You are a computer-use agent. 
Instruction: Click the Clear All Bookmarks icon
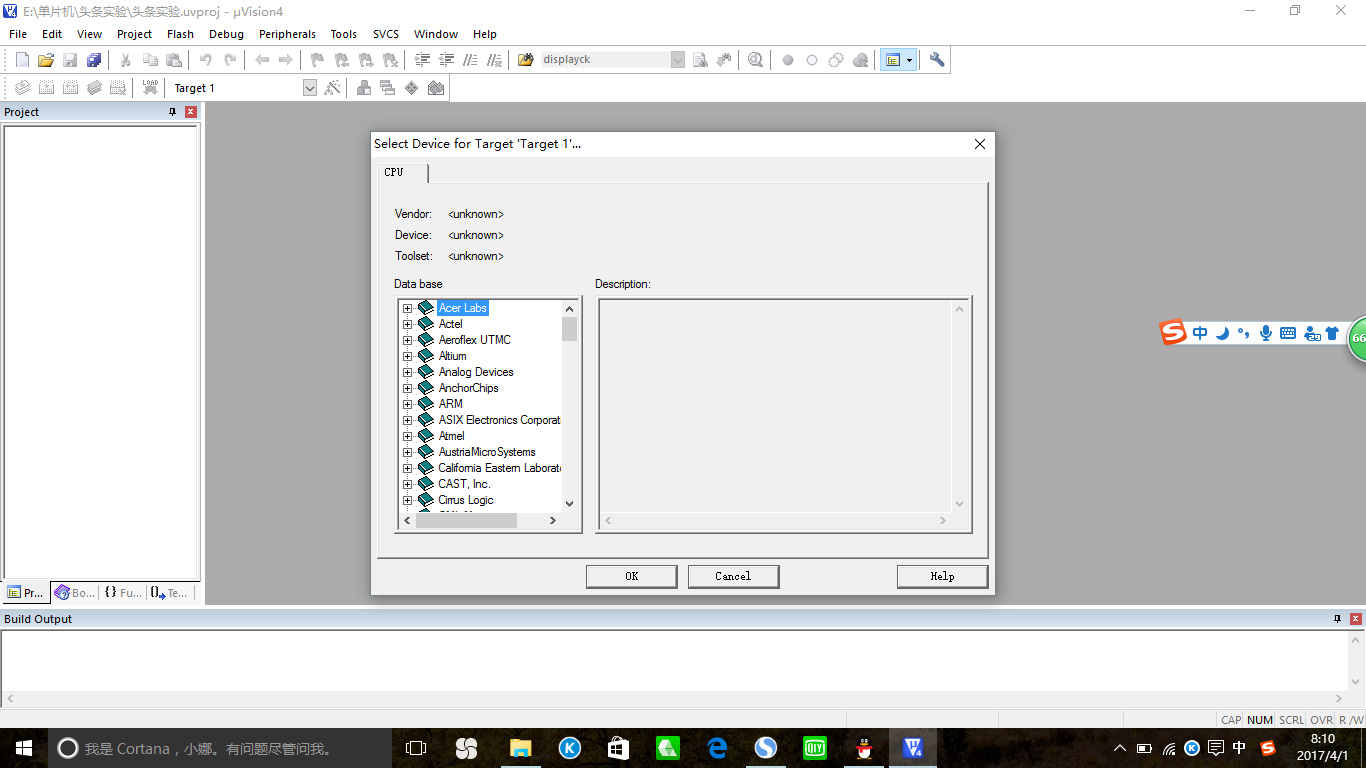pyautogui.click(x=390, y=60)
